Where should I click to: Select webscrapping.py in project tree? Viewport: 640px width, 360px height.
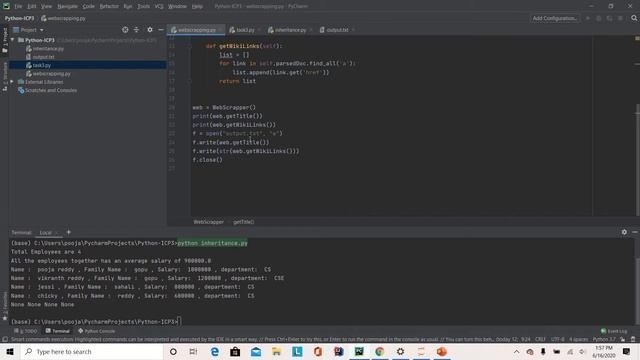tap(48, 73)
